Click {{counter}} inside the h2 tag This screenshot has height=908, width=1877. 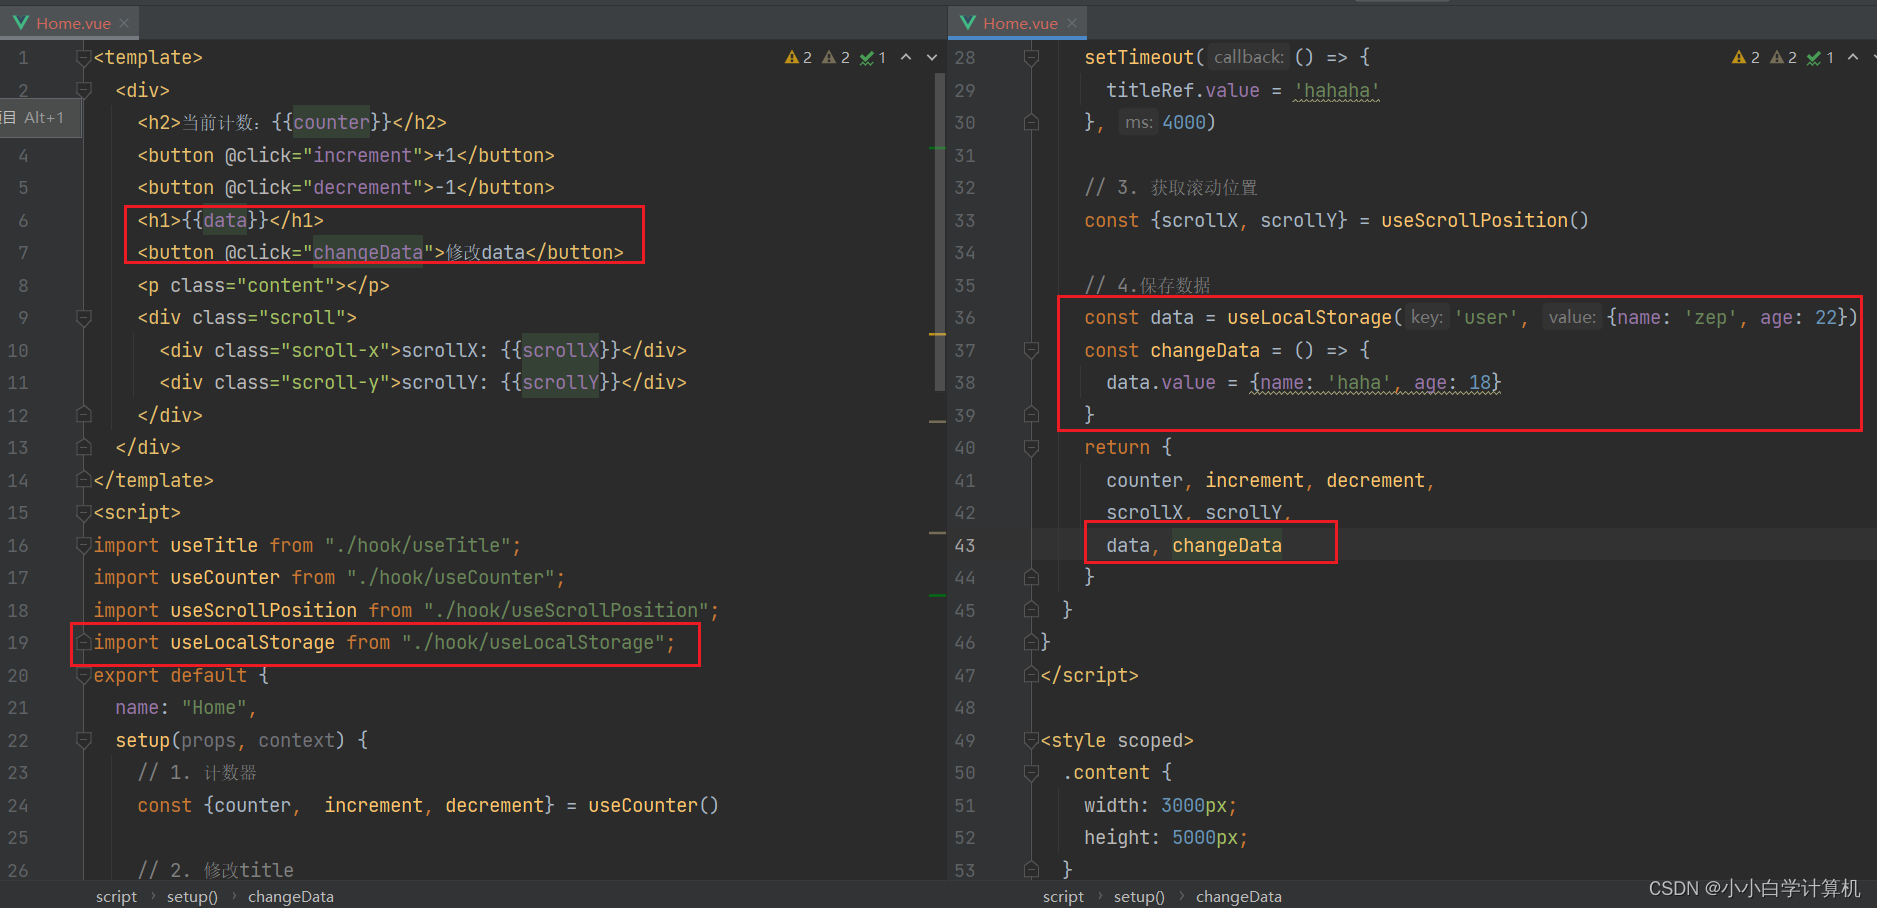(x=331, y=123)
